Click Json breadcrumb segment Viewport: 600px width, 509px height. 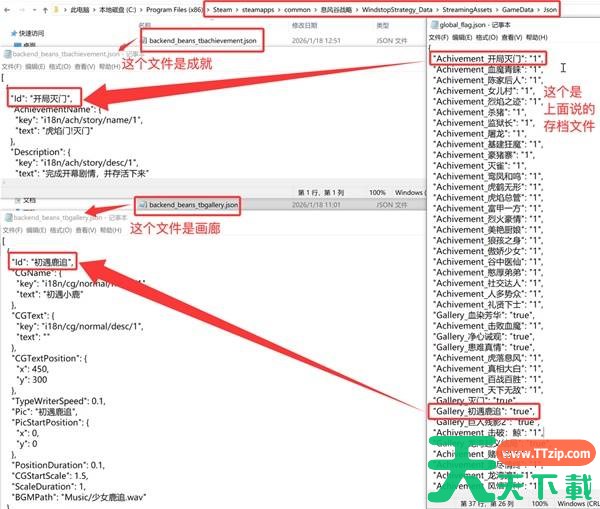point(550,10)
